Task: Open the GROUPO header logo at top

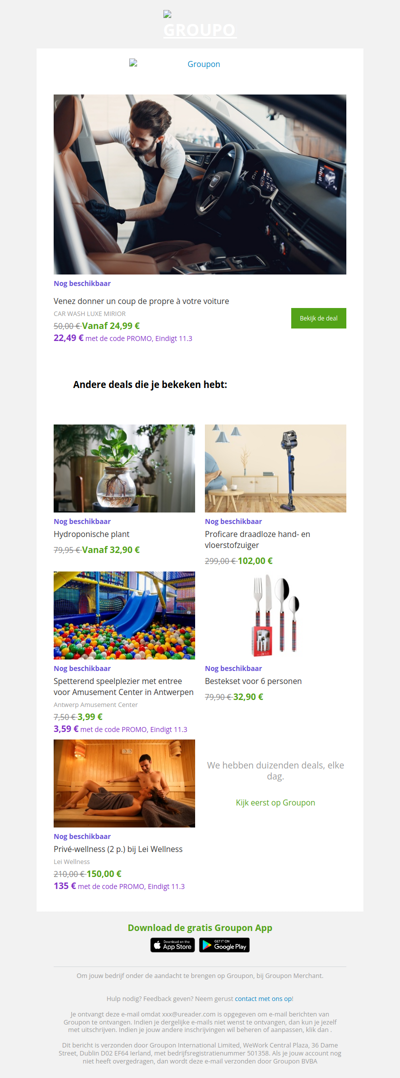Action: [199, 26]
